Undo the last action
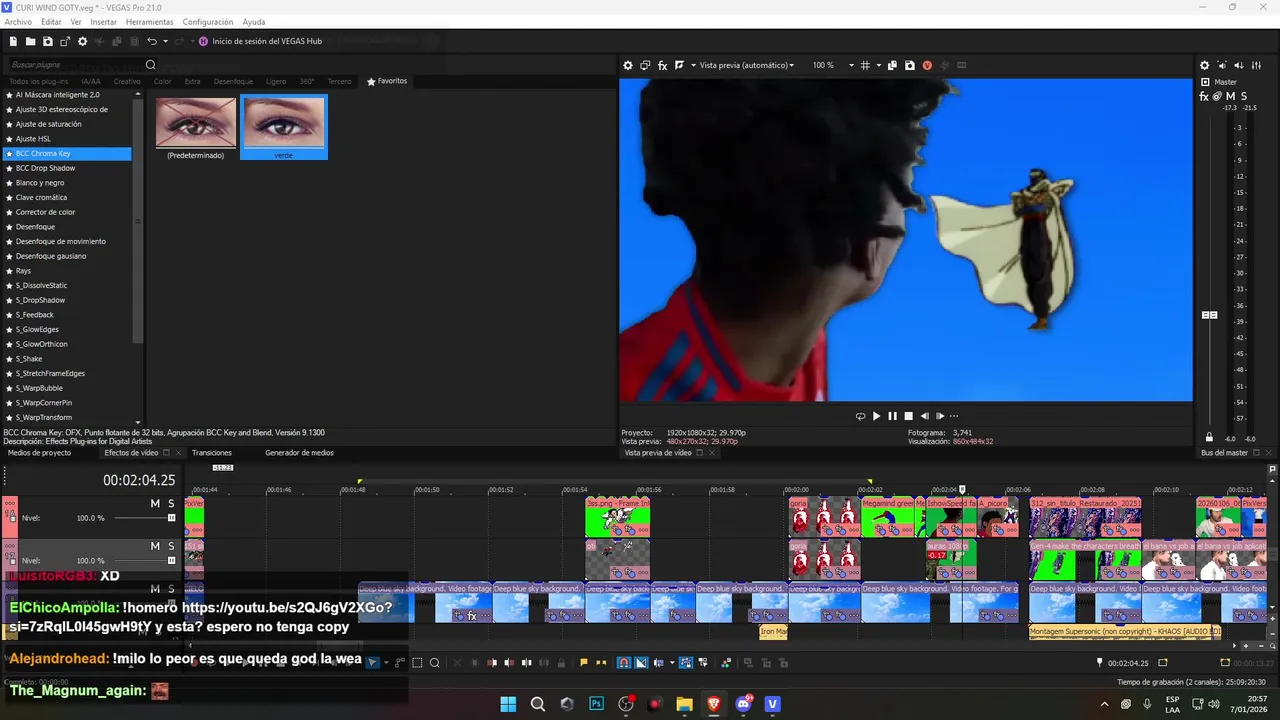Image resolution: width=1280 pixels, height=720 pixels. point(151,41)
